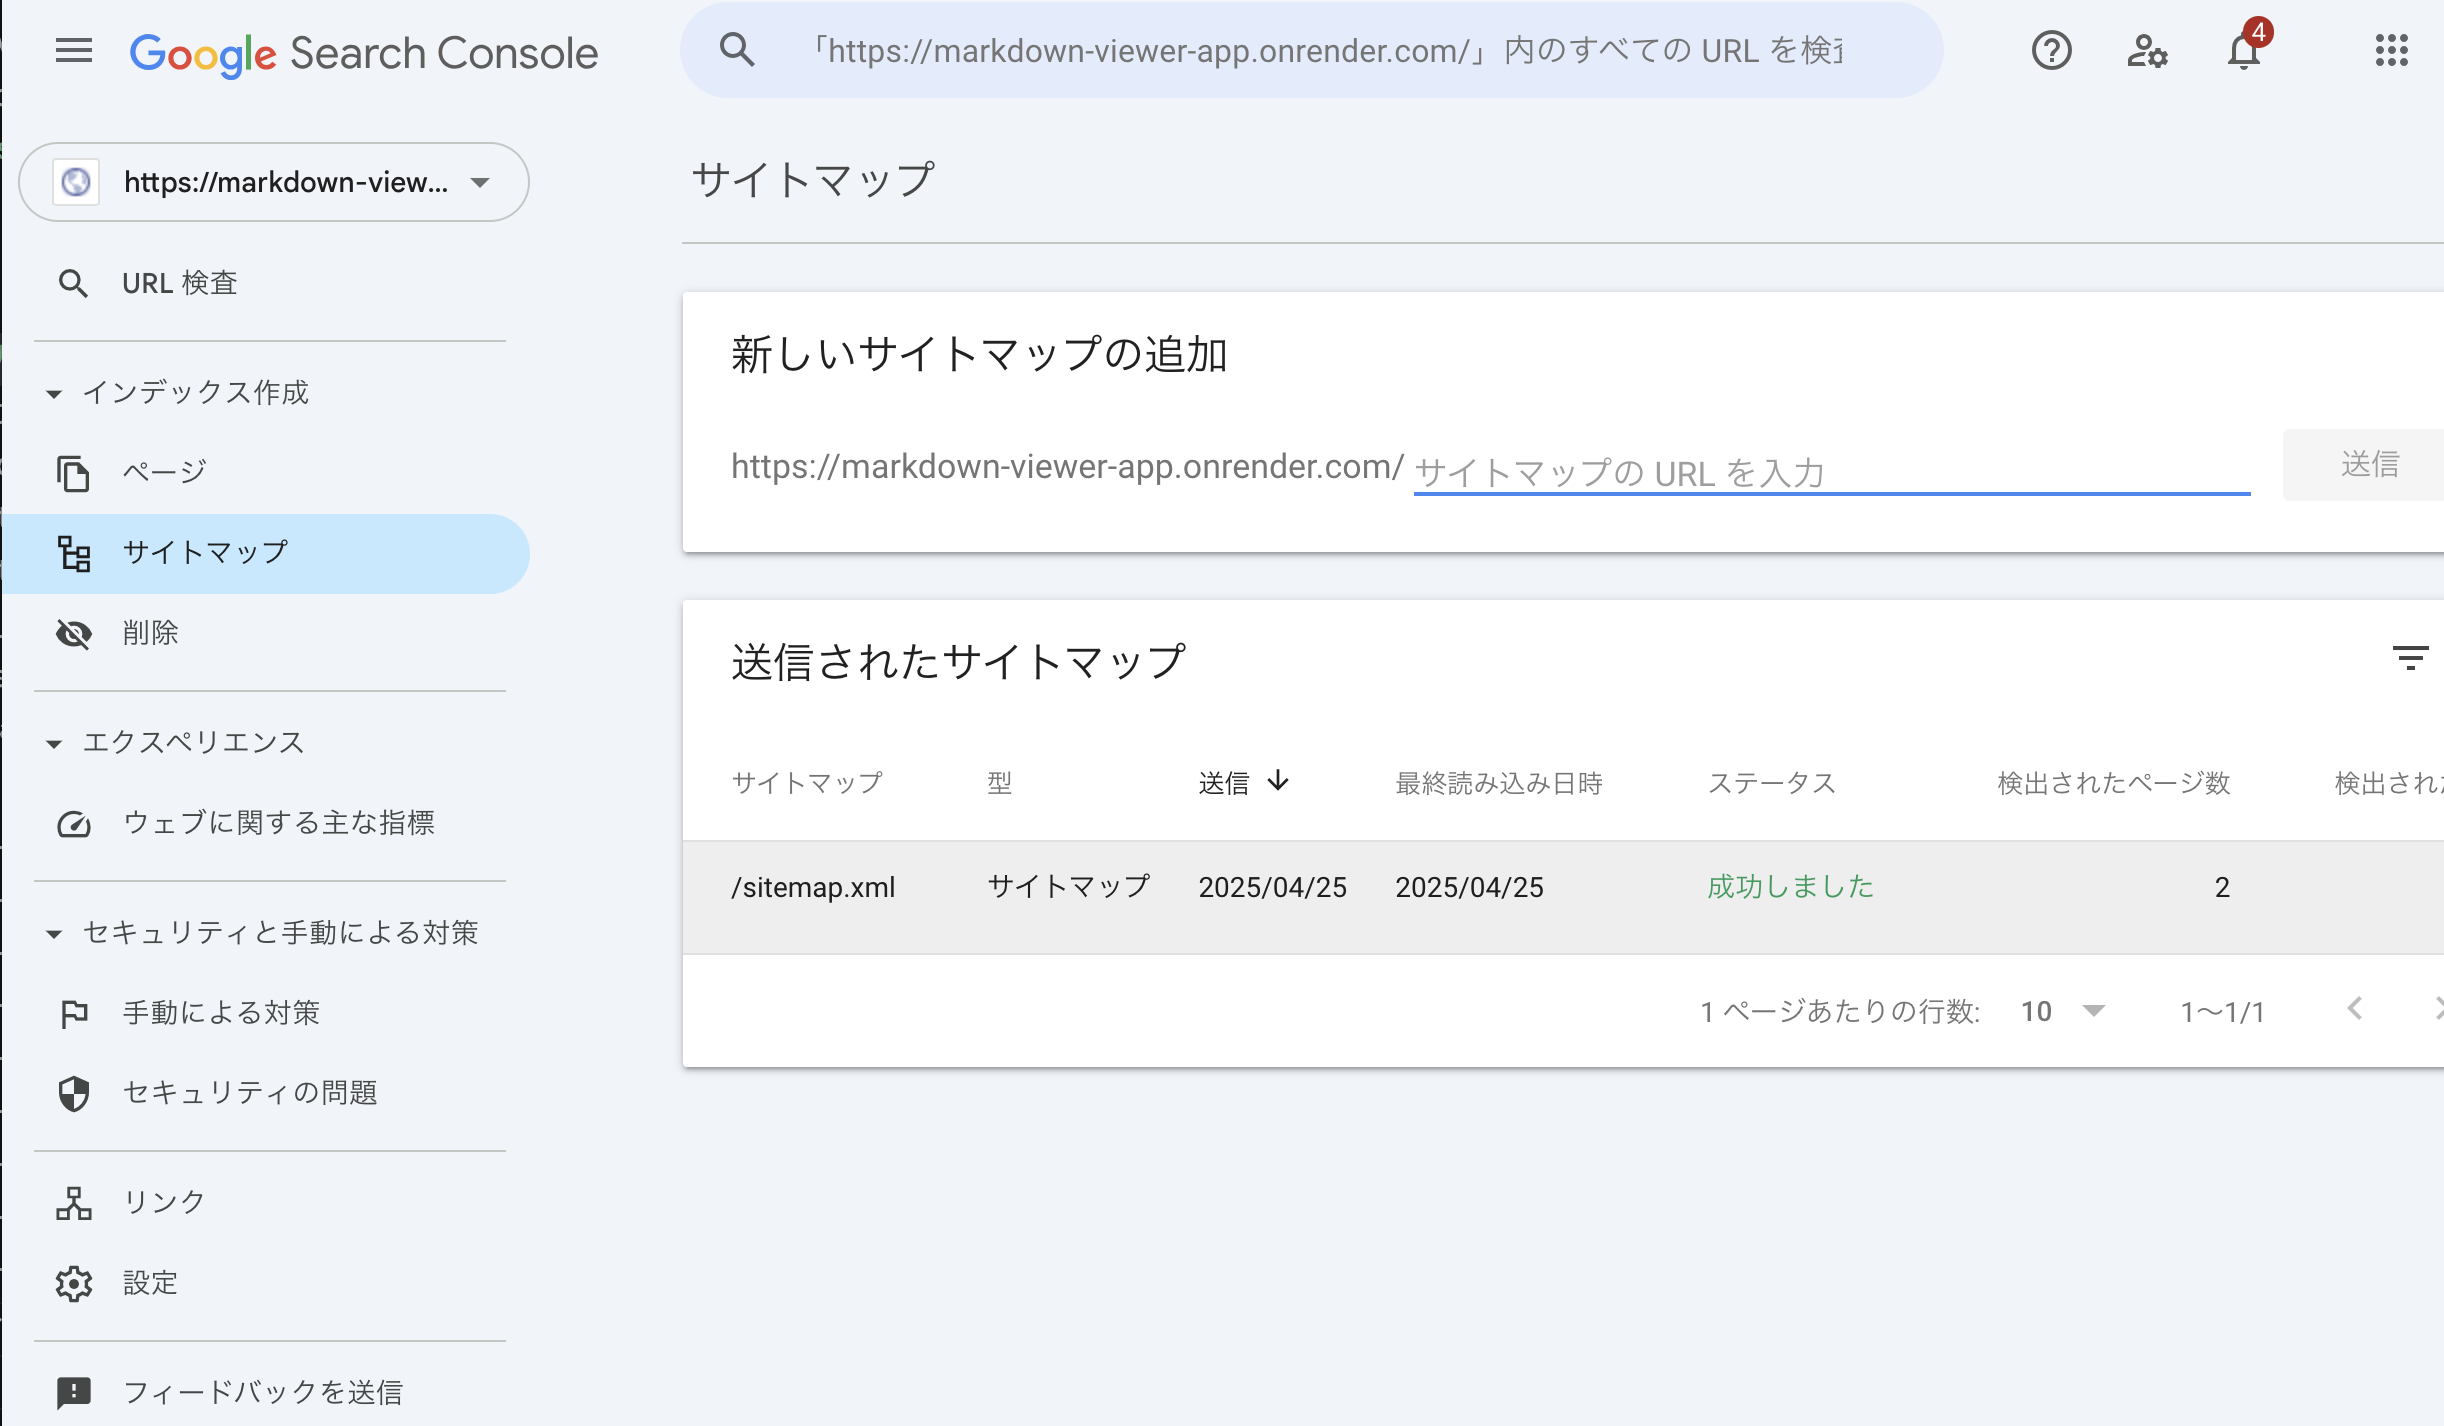Open the filter icon for submitted sitemaps
The image size is (2444, 1426).
click(2410, 658)
